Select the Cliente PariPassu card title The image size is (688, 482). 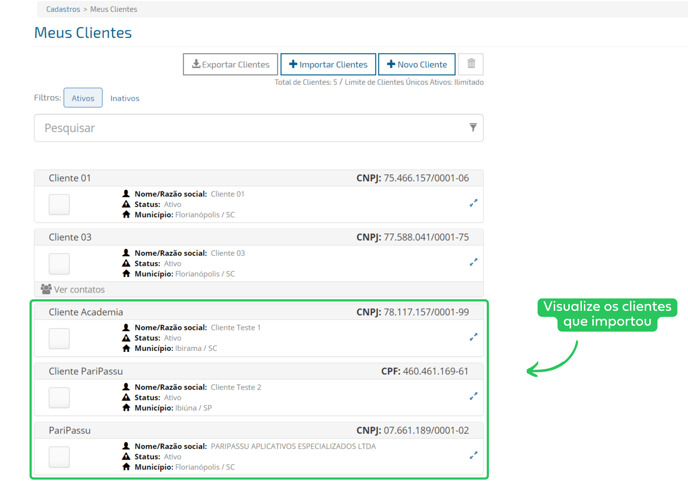pyautogui.click(x=86, y=371)
